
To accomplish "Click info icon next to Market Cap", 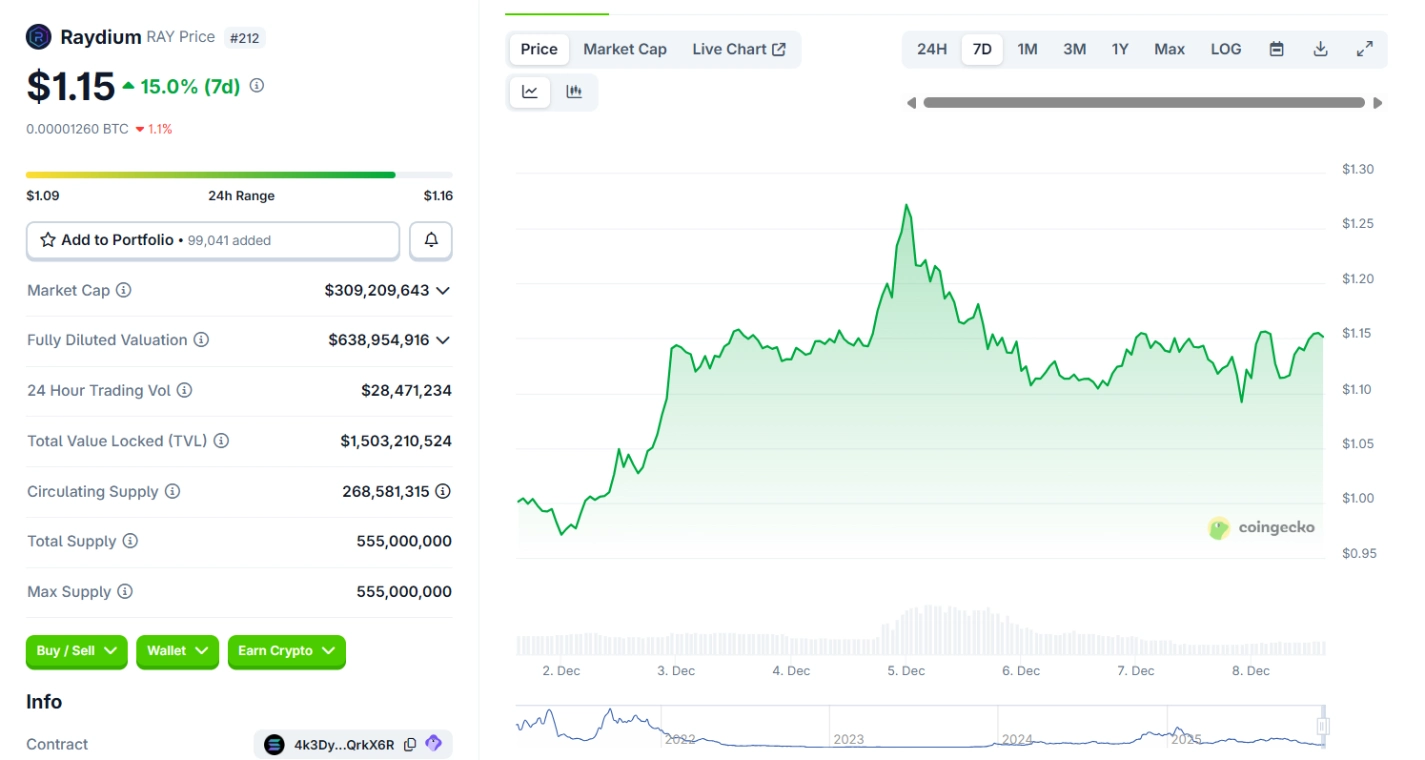I will tap(124, 290).
